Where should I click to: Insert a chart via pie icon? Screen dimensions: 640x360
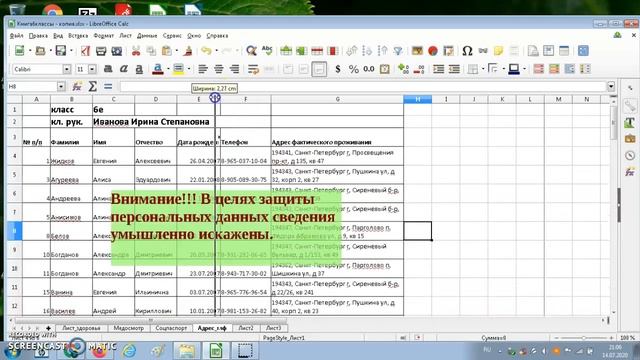pyautogui.click(x=433, y=51)
